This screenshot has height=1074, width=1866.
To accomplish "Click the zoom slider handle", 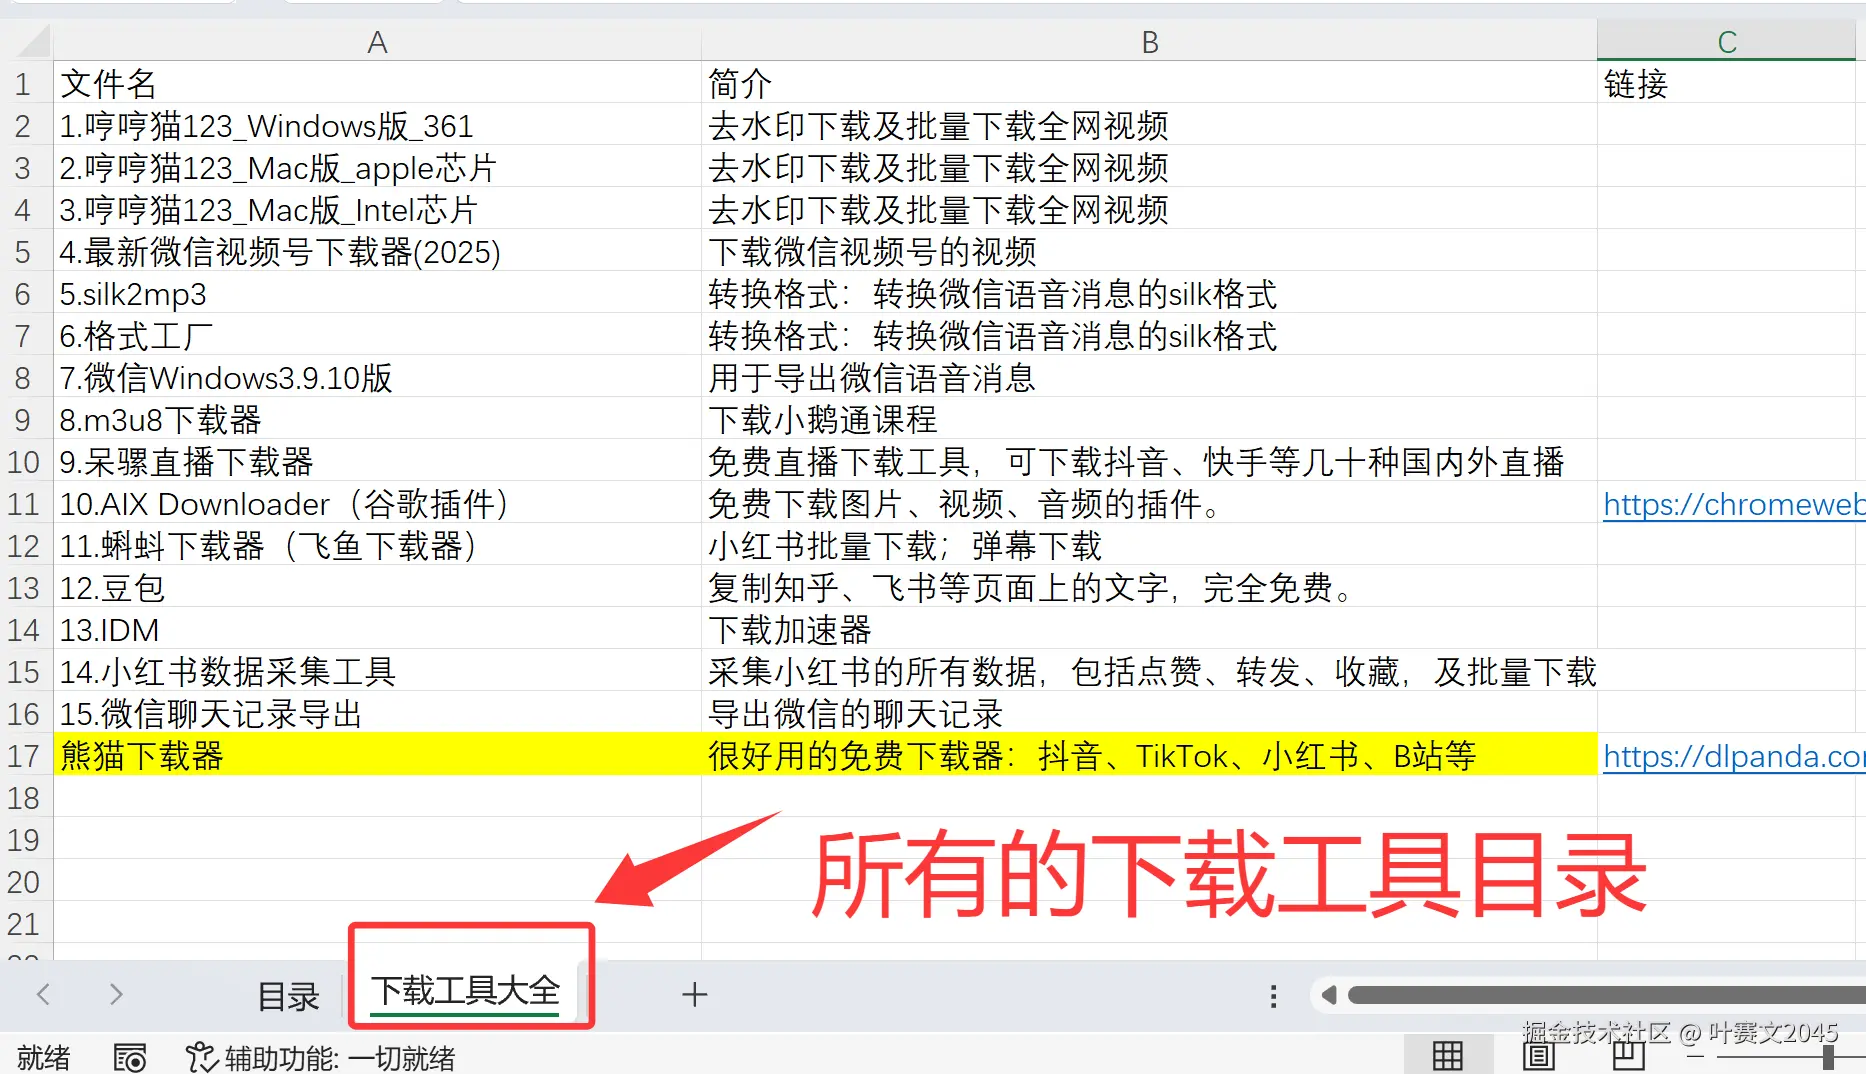I will point(1828,1057).
